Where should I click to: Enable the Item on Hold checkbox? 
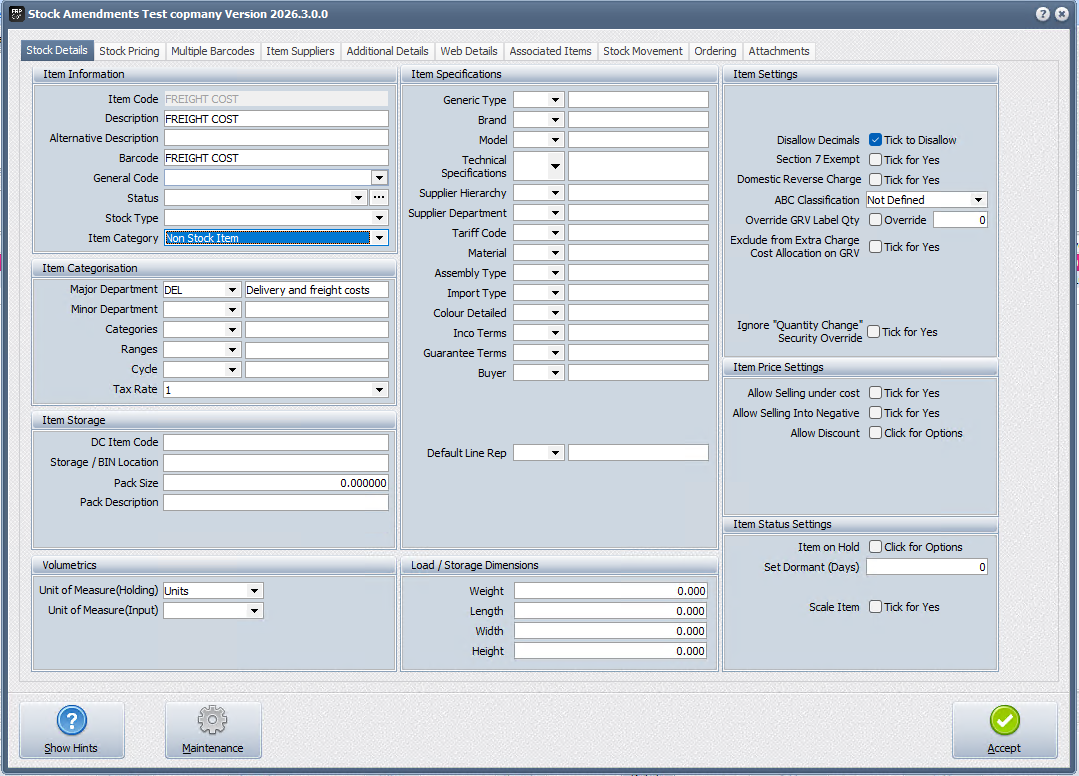(875, 547)
